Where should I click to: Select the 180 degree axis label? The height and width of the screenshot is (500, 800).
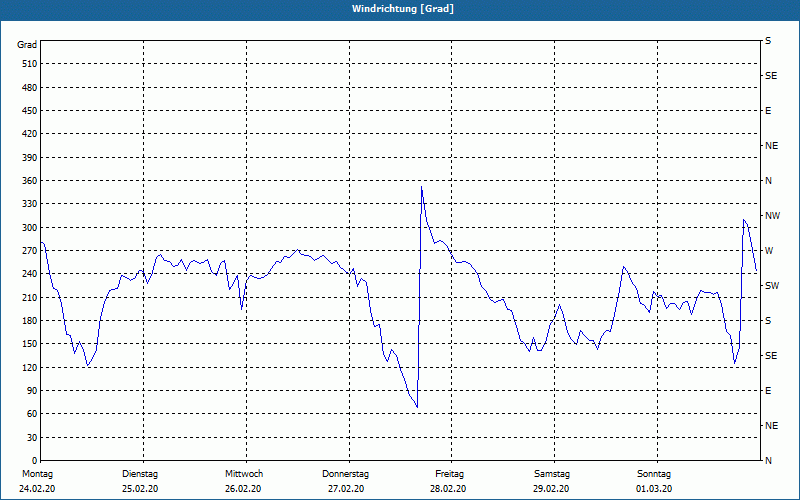tap(30, 321)
